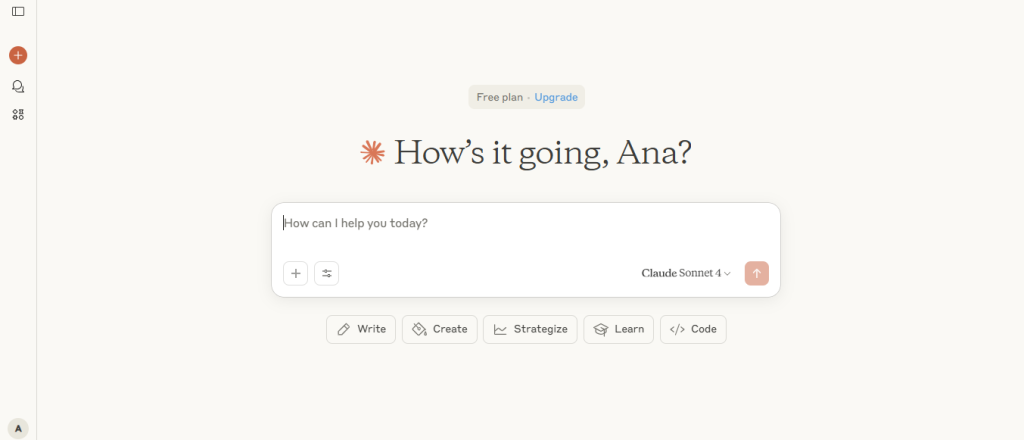Select the Learn suggestion chip
The image size is (1024, 440).
(619, 329)
